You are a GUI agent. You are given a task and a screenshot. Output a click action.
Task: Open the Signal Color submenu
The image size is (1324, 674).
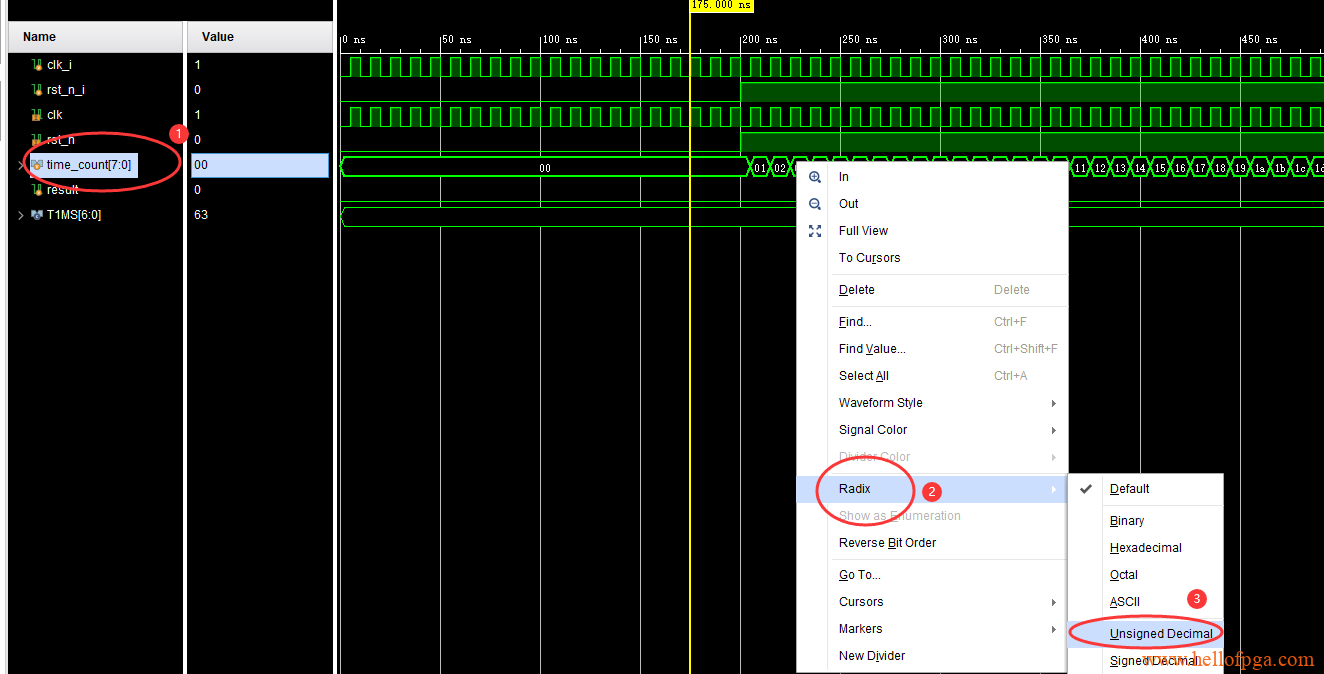pyautogui.click(x=872, y=430)
